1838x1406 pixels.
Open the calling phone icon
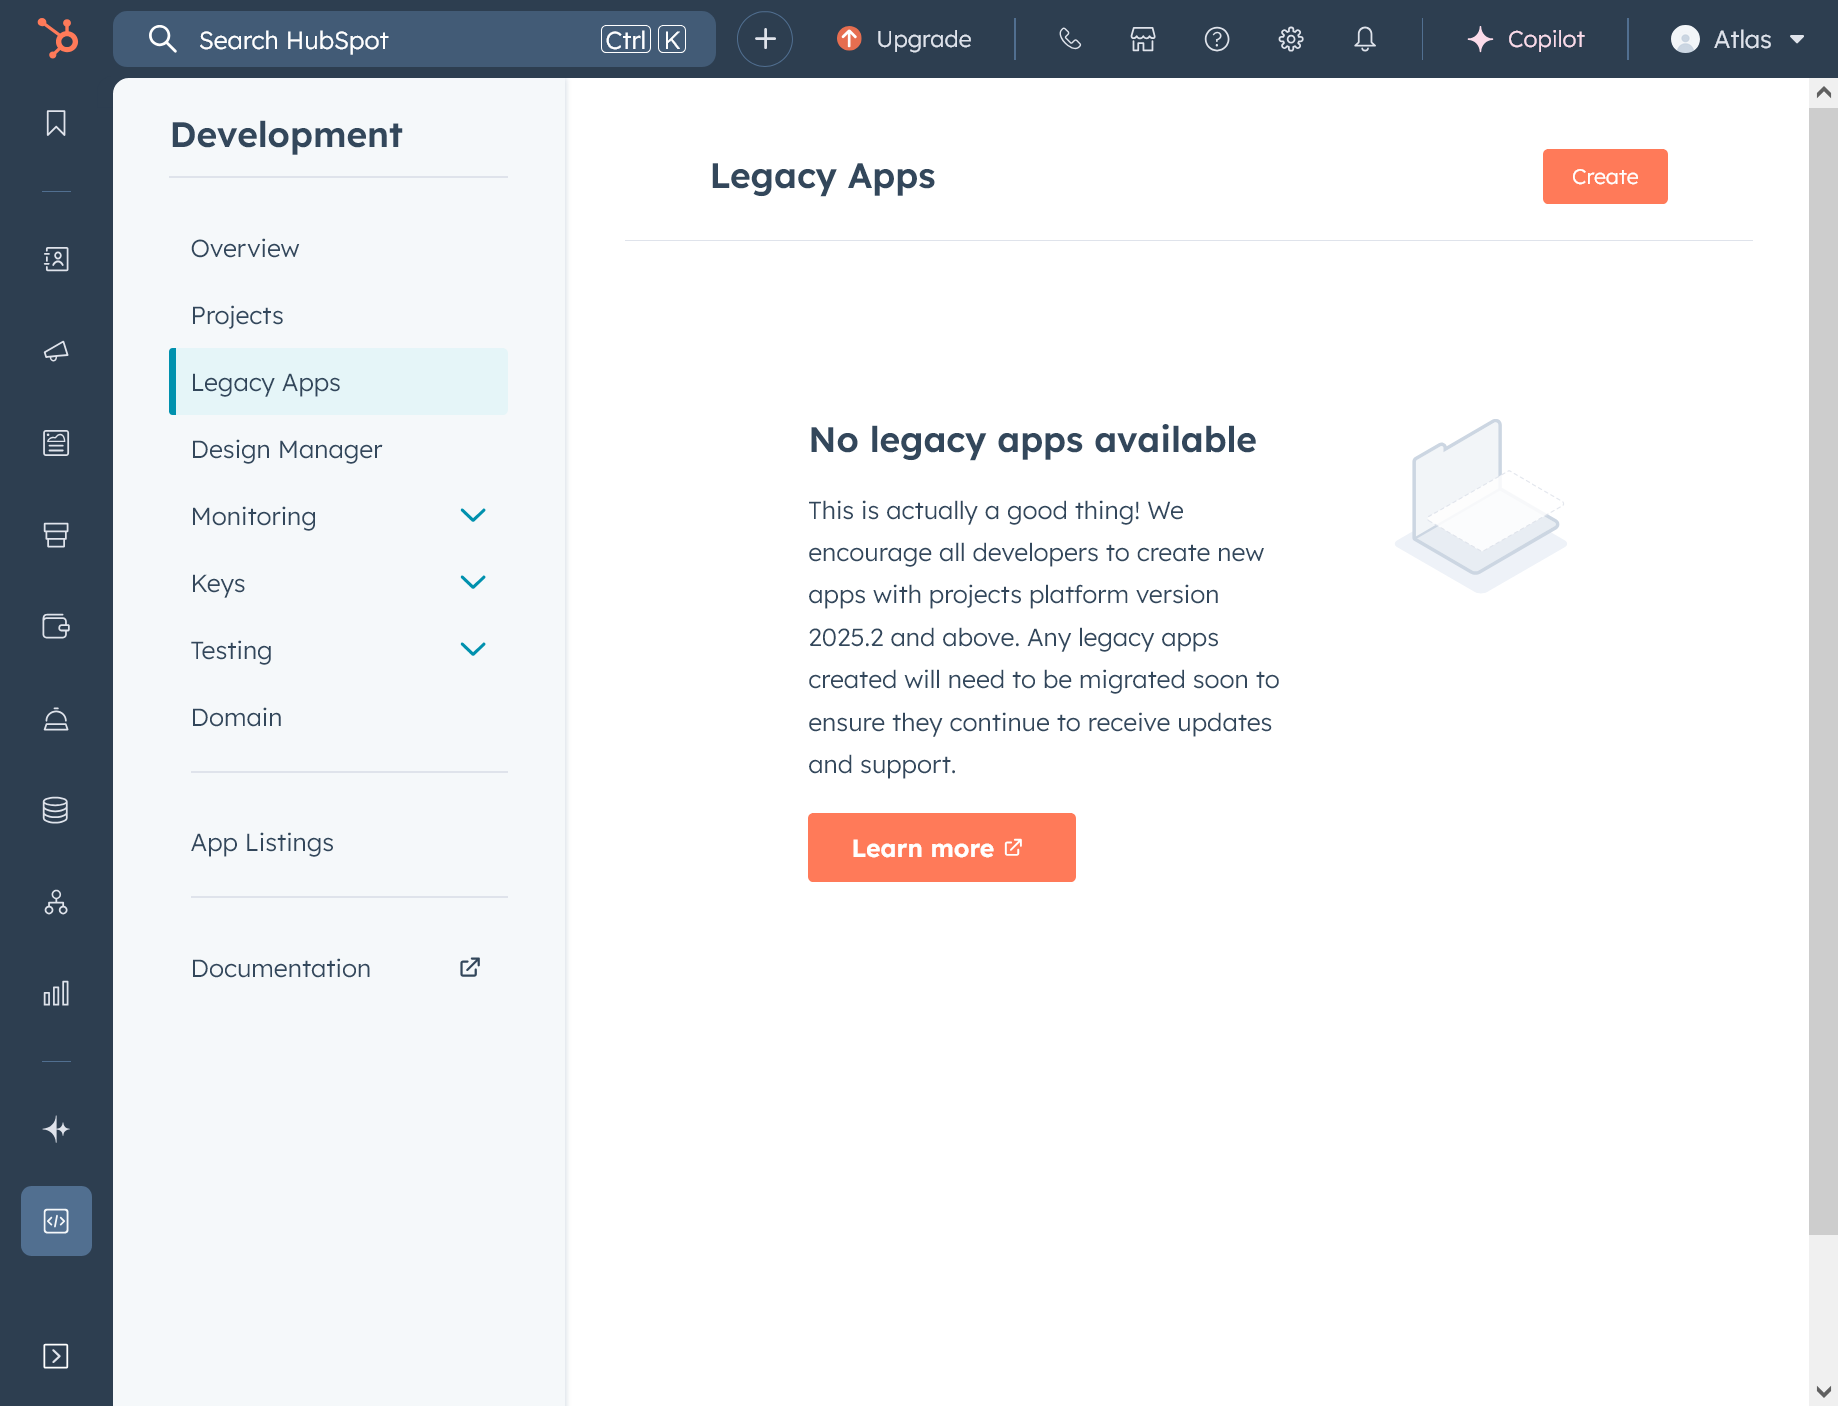click(x=1070, y=39)
